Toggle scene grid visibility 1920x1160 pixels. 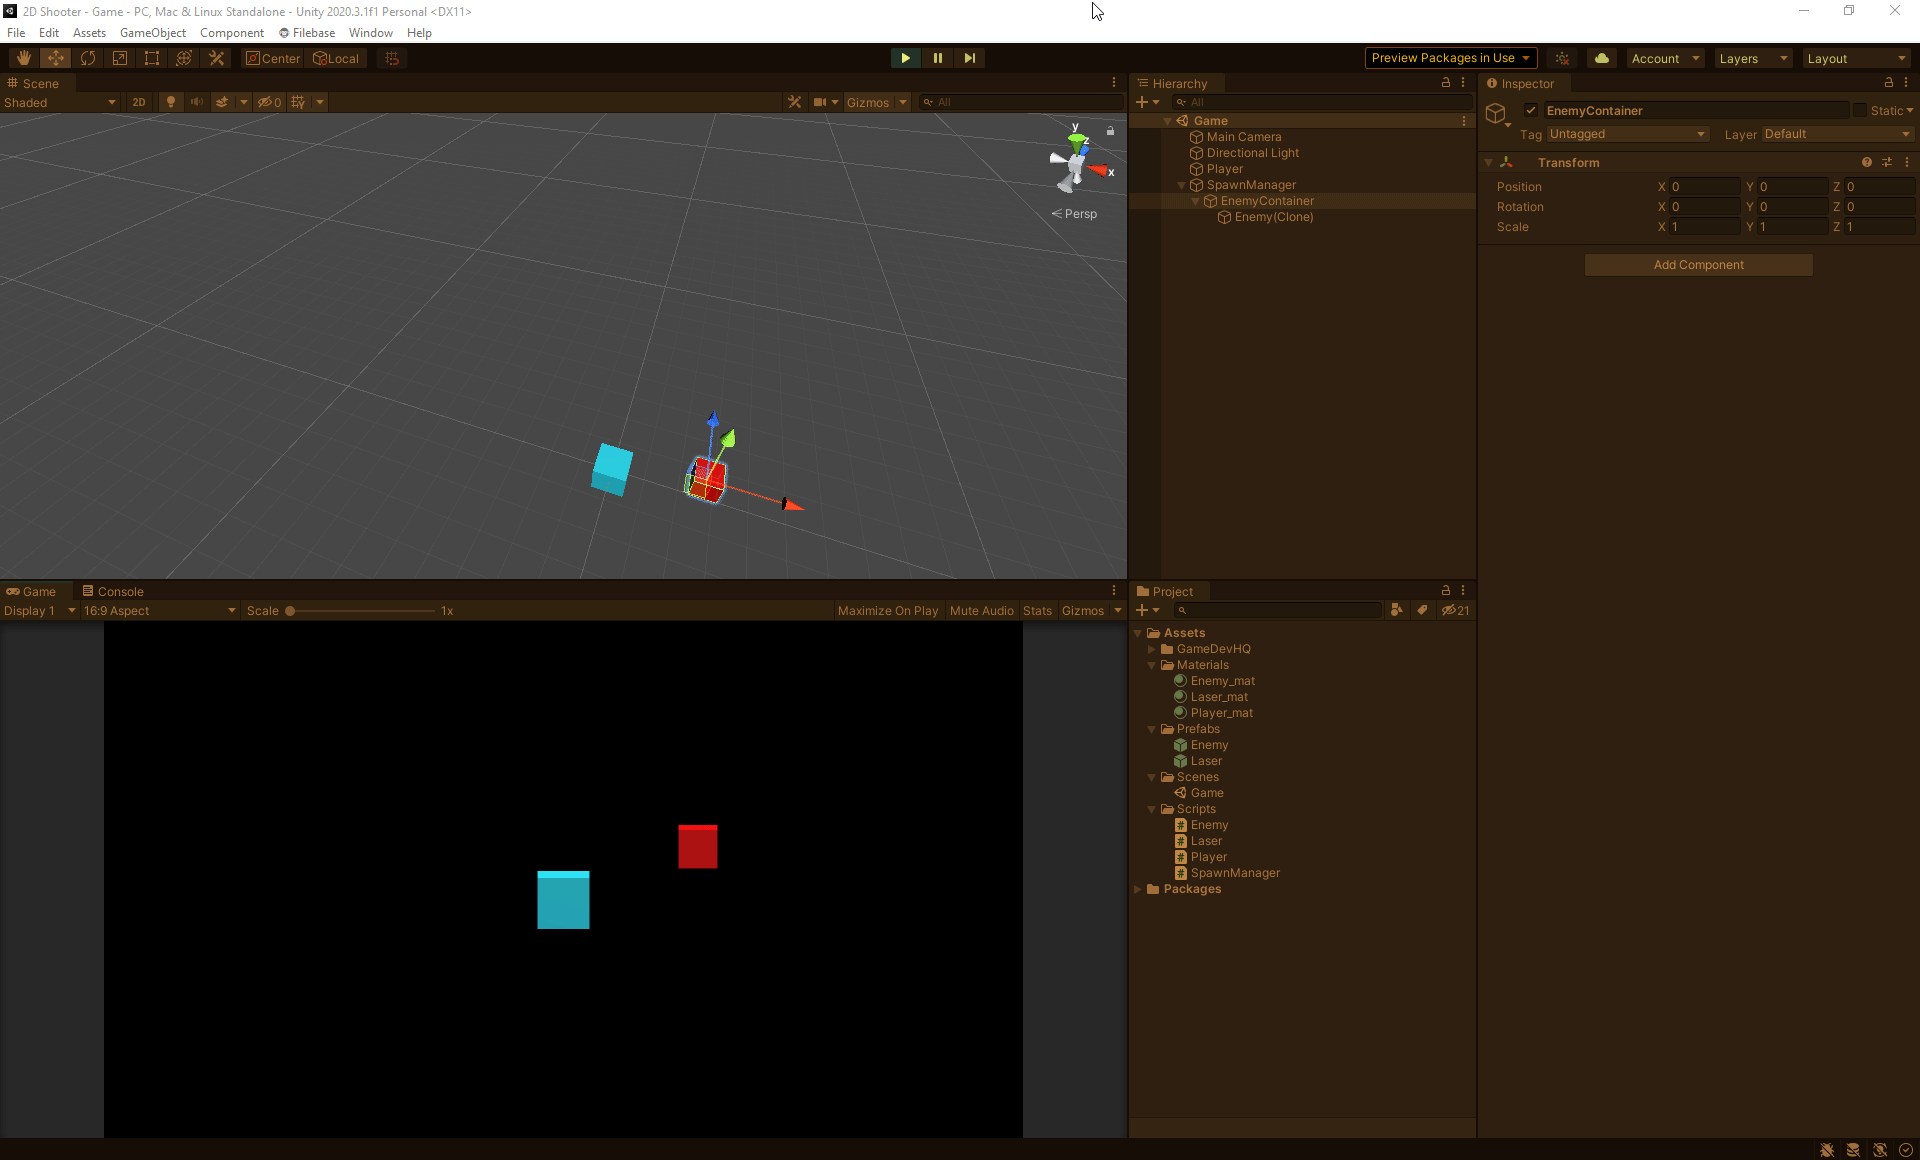pyautogui.click(x=298, y=102)
